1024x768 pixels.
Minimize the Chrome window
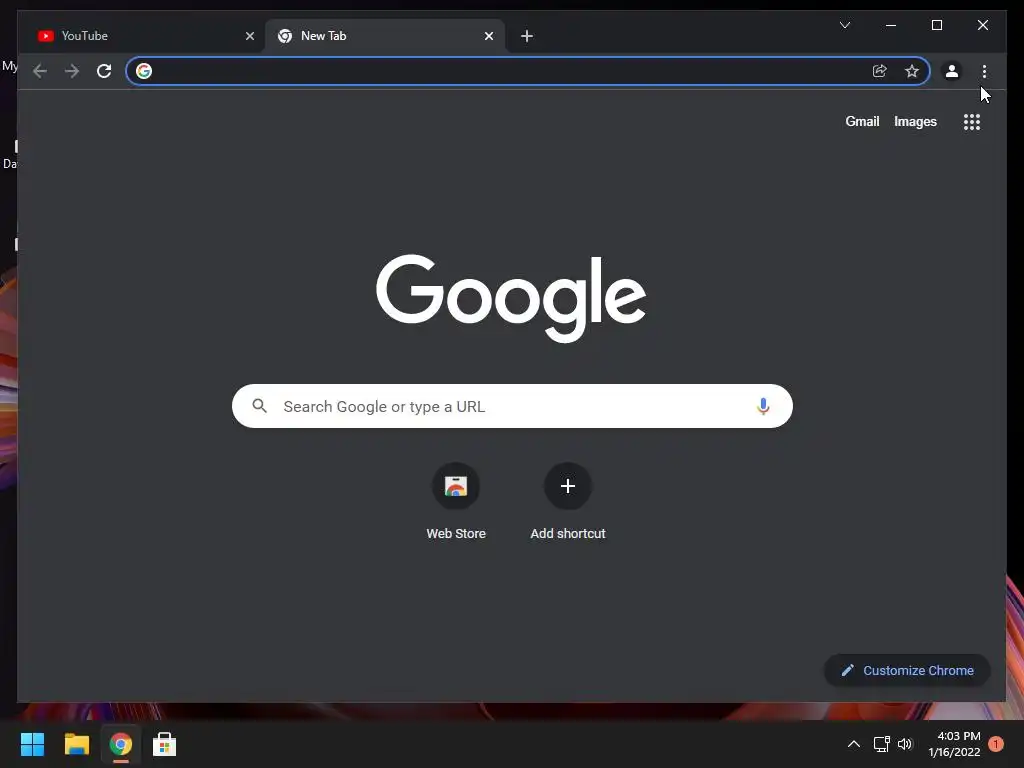(x=891, y=25)
